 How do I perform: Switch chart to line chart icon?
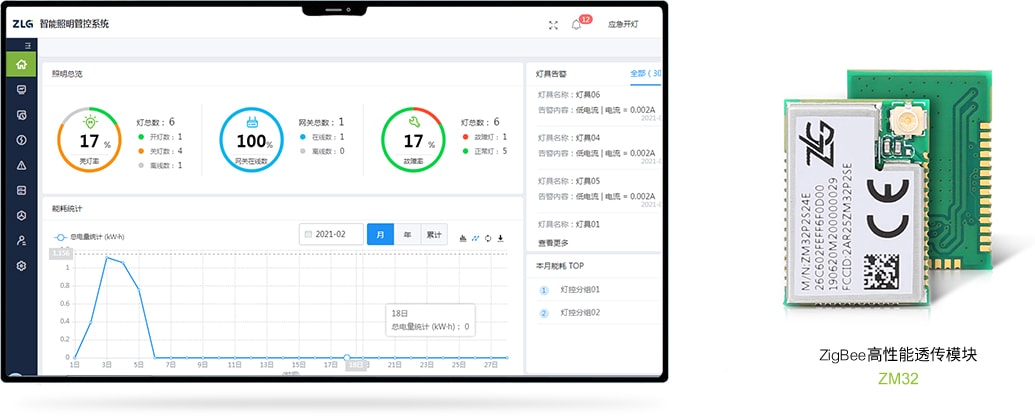[475, 238]
